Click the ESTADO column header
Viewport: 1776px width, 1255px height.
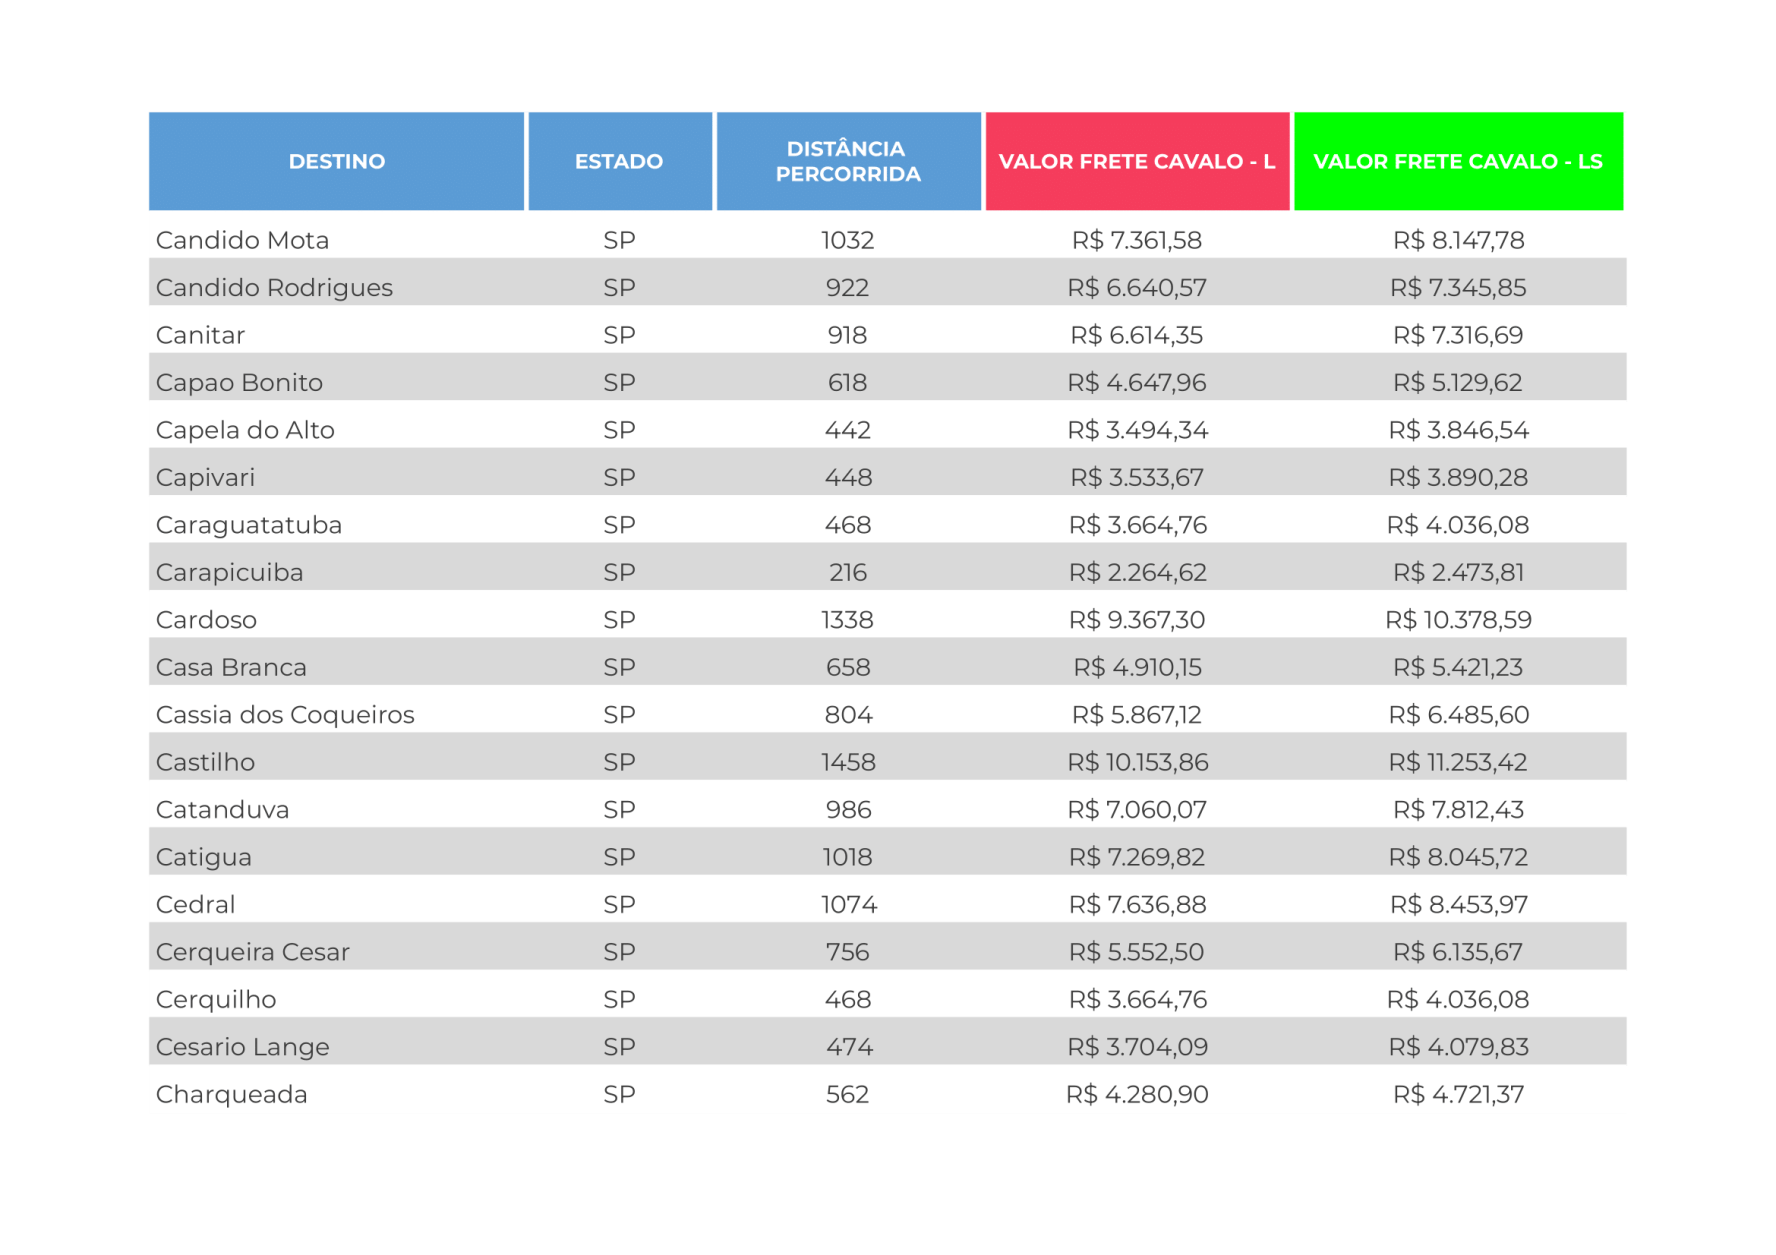(619, 161)
